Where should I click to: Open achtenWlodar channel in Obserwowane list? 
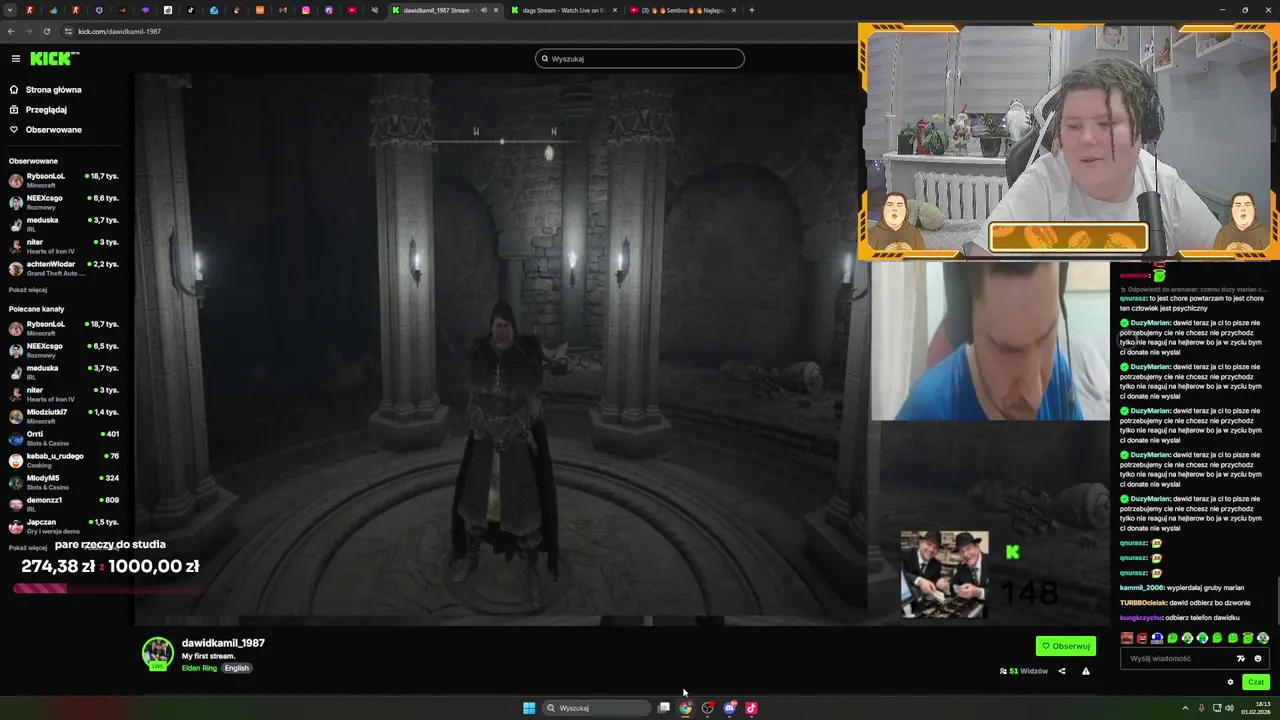tap(64, 268)
